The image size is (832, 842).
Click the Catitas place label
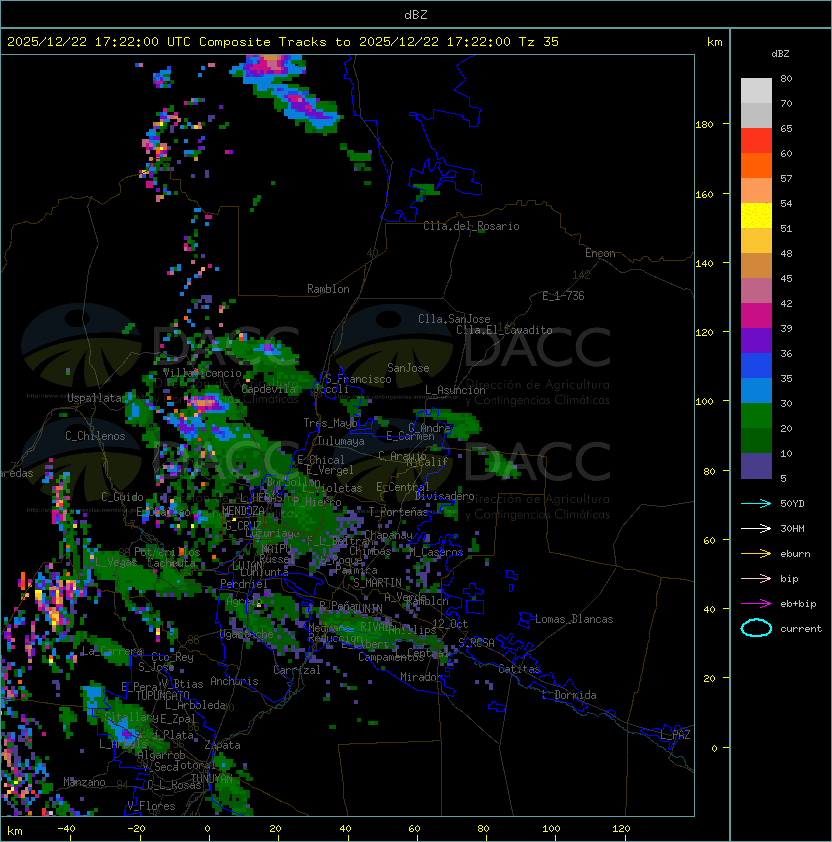519,669
